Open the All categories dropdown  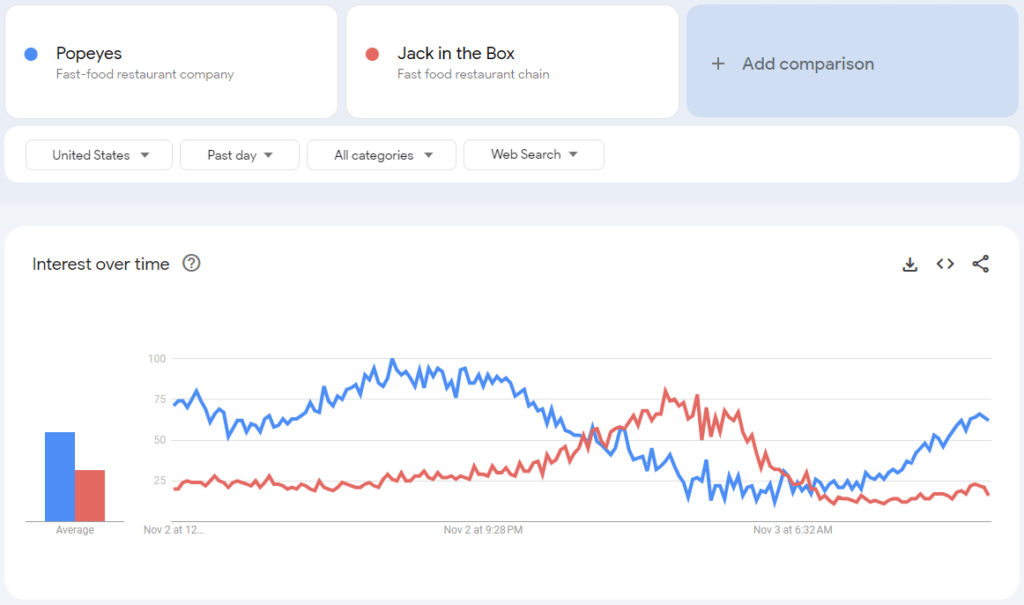(x=381, y=155)
